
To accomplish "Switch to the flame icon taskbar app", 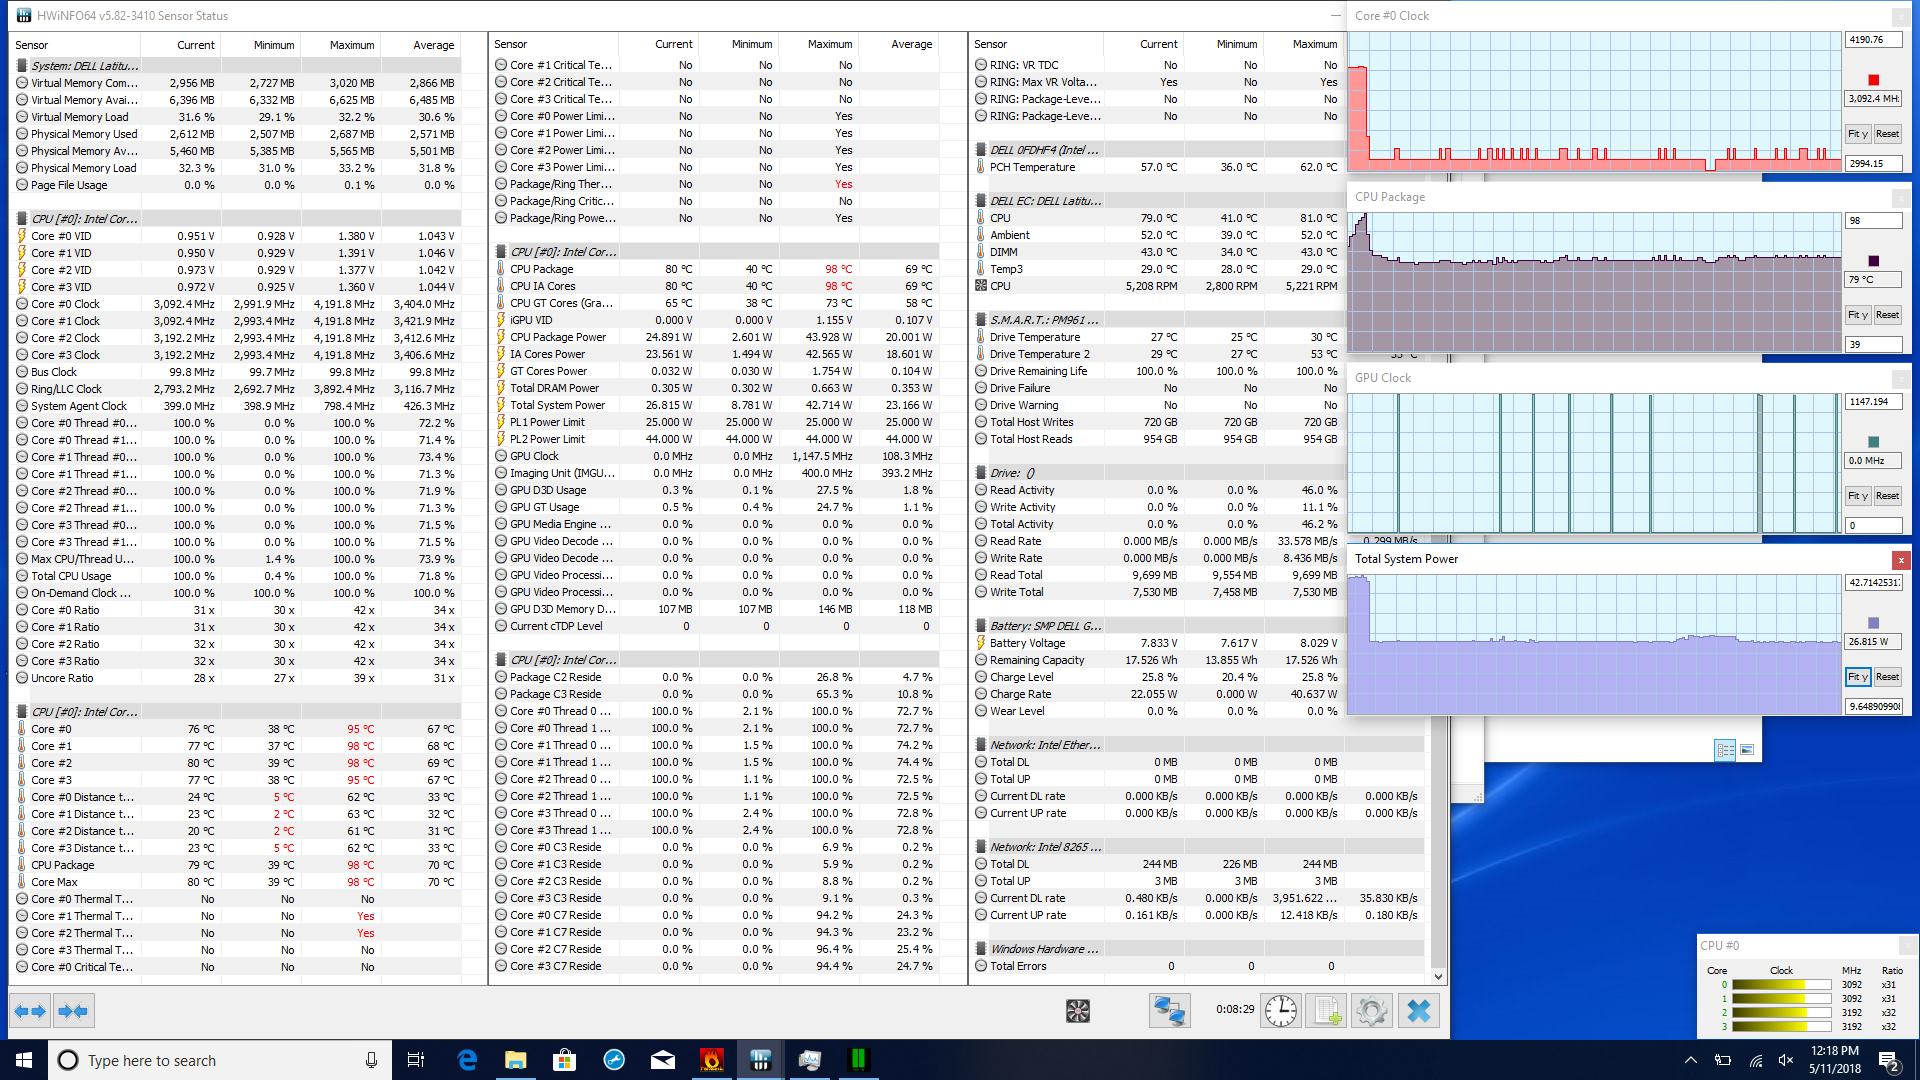I will [x=712, y=1060].
